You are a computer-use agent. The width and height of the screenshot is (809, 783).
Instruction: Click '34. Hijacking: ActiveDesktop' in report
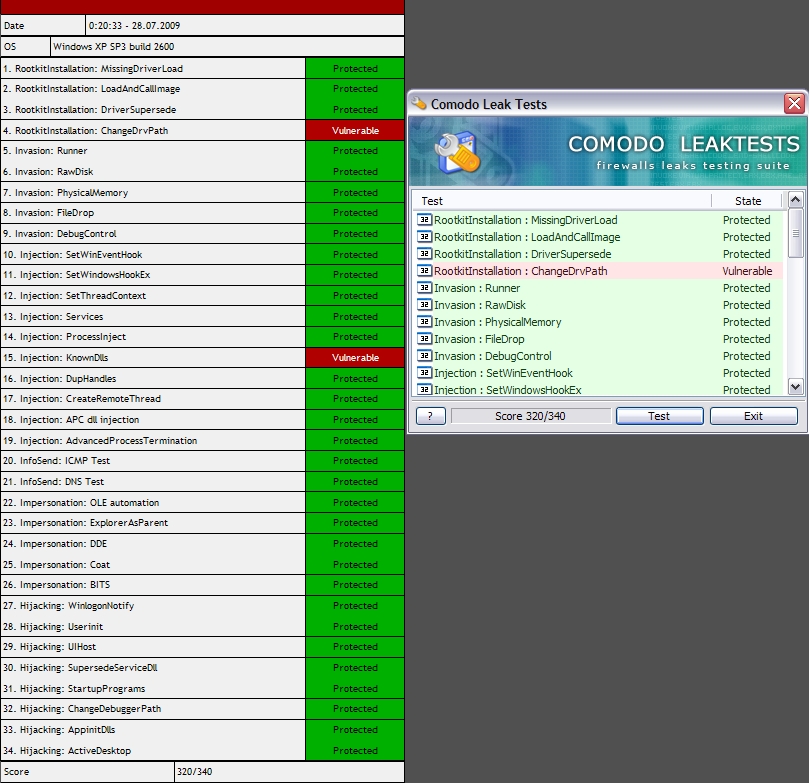click(x=67, y=751)
